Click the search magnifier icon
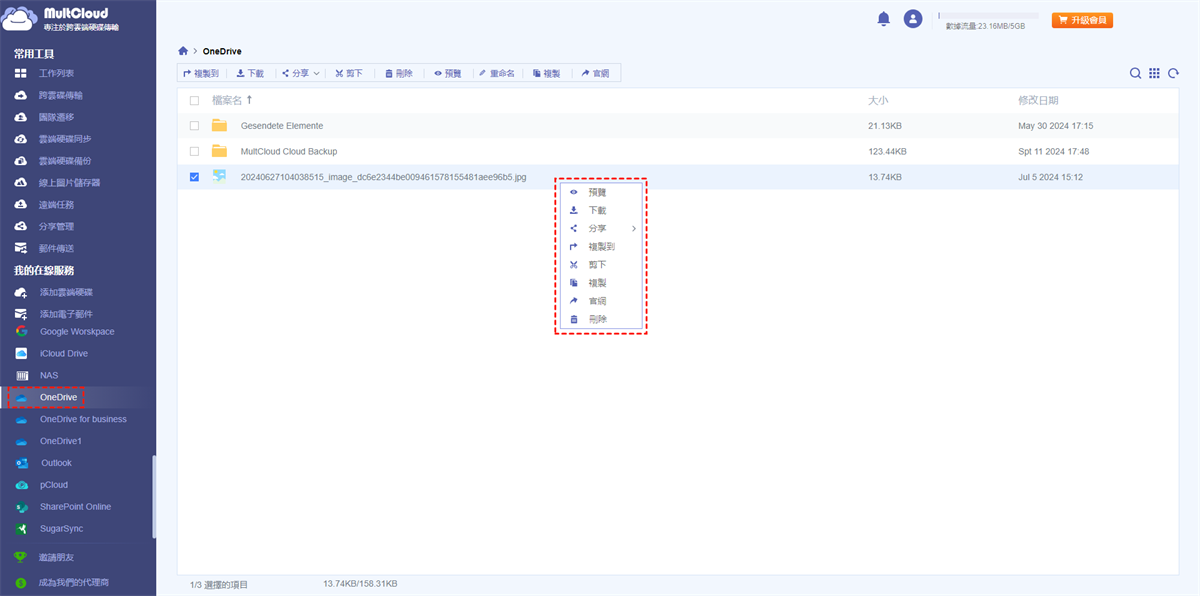Image resolution: width=1200 pixels, height=596 pixels. click(x=1136, y=73)
